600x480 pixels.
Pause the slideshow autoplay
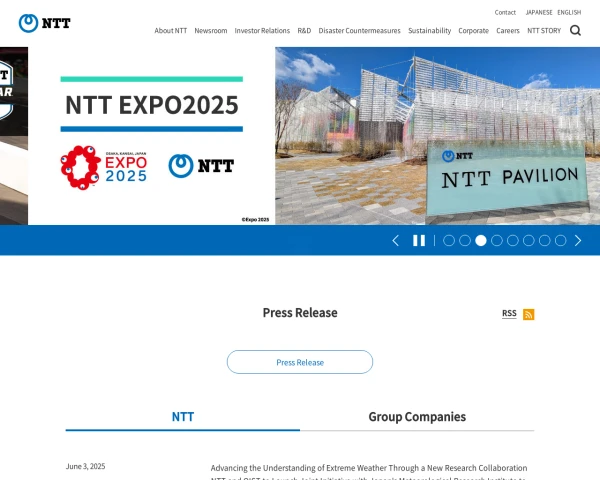click(419, 240)
